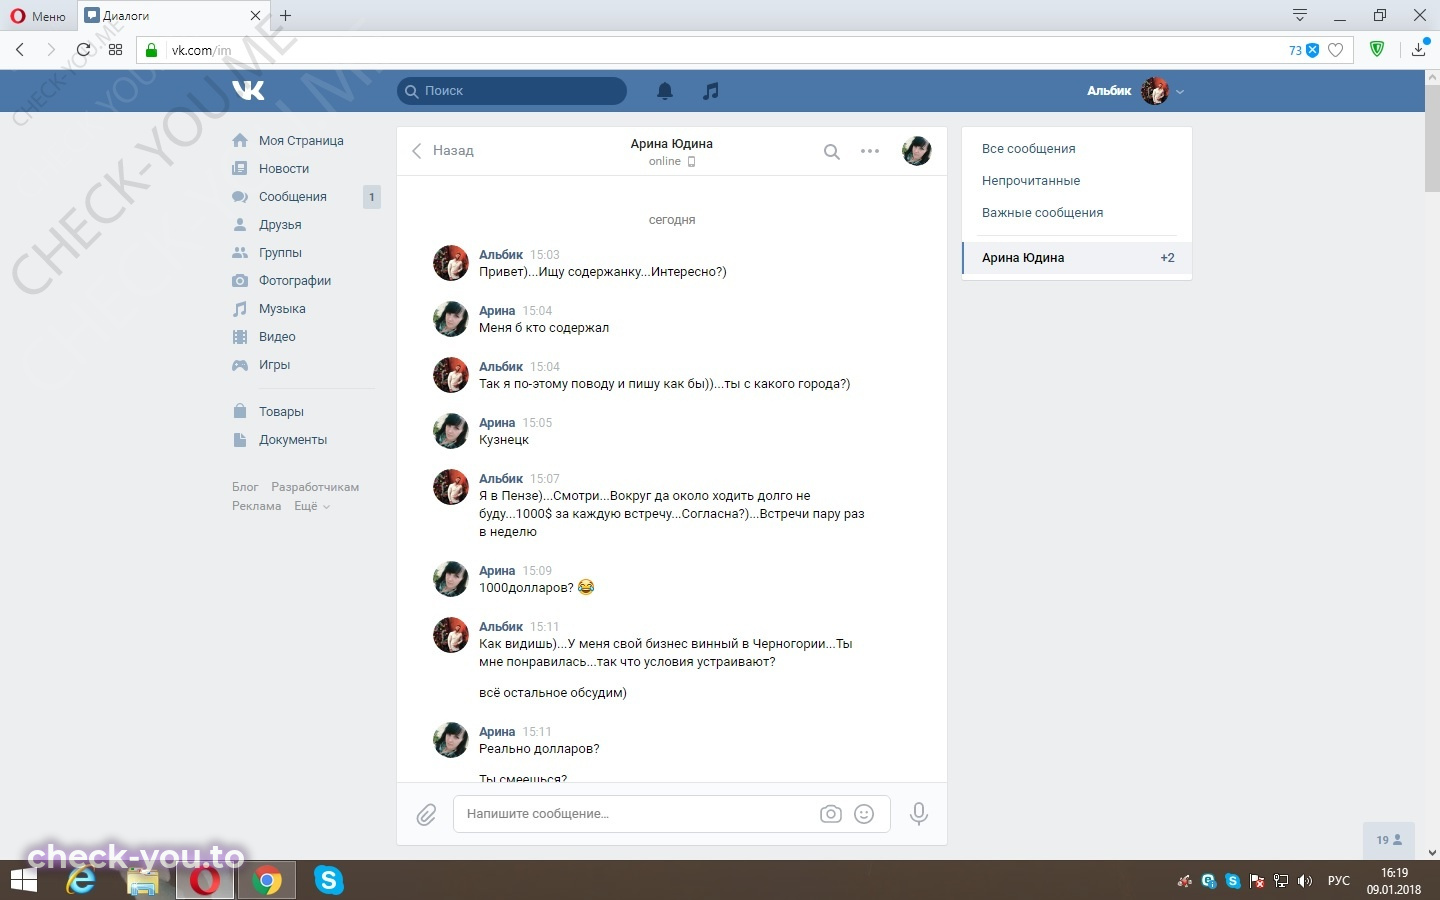
Task: Open Фотографии section
Action: tap(295, 281)
